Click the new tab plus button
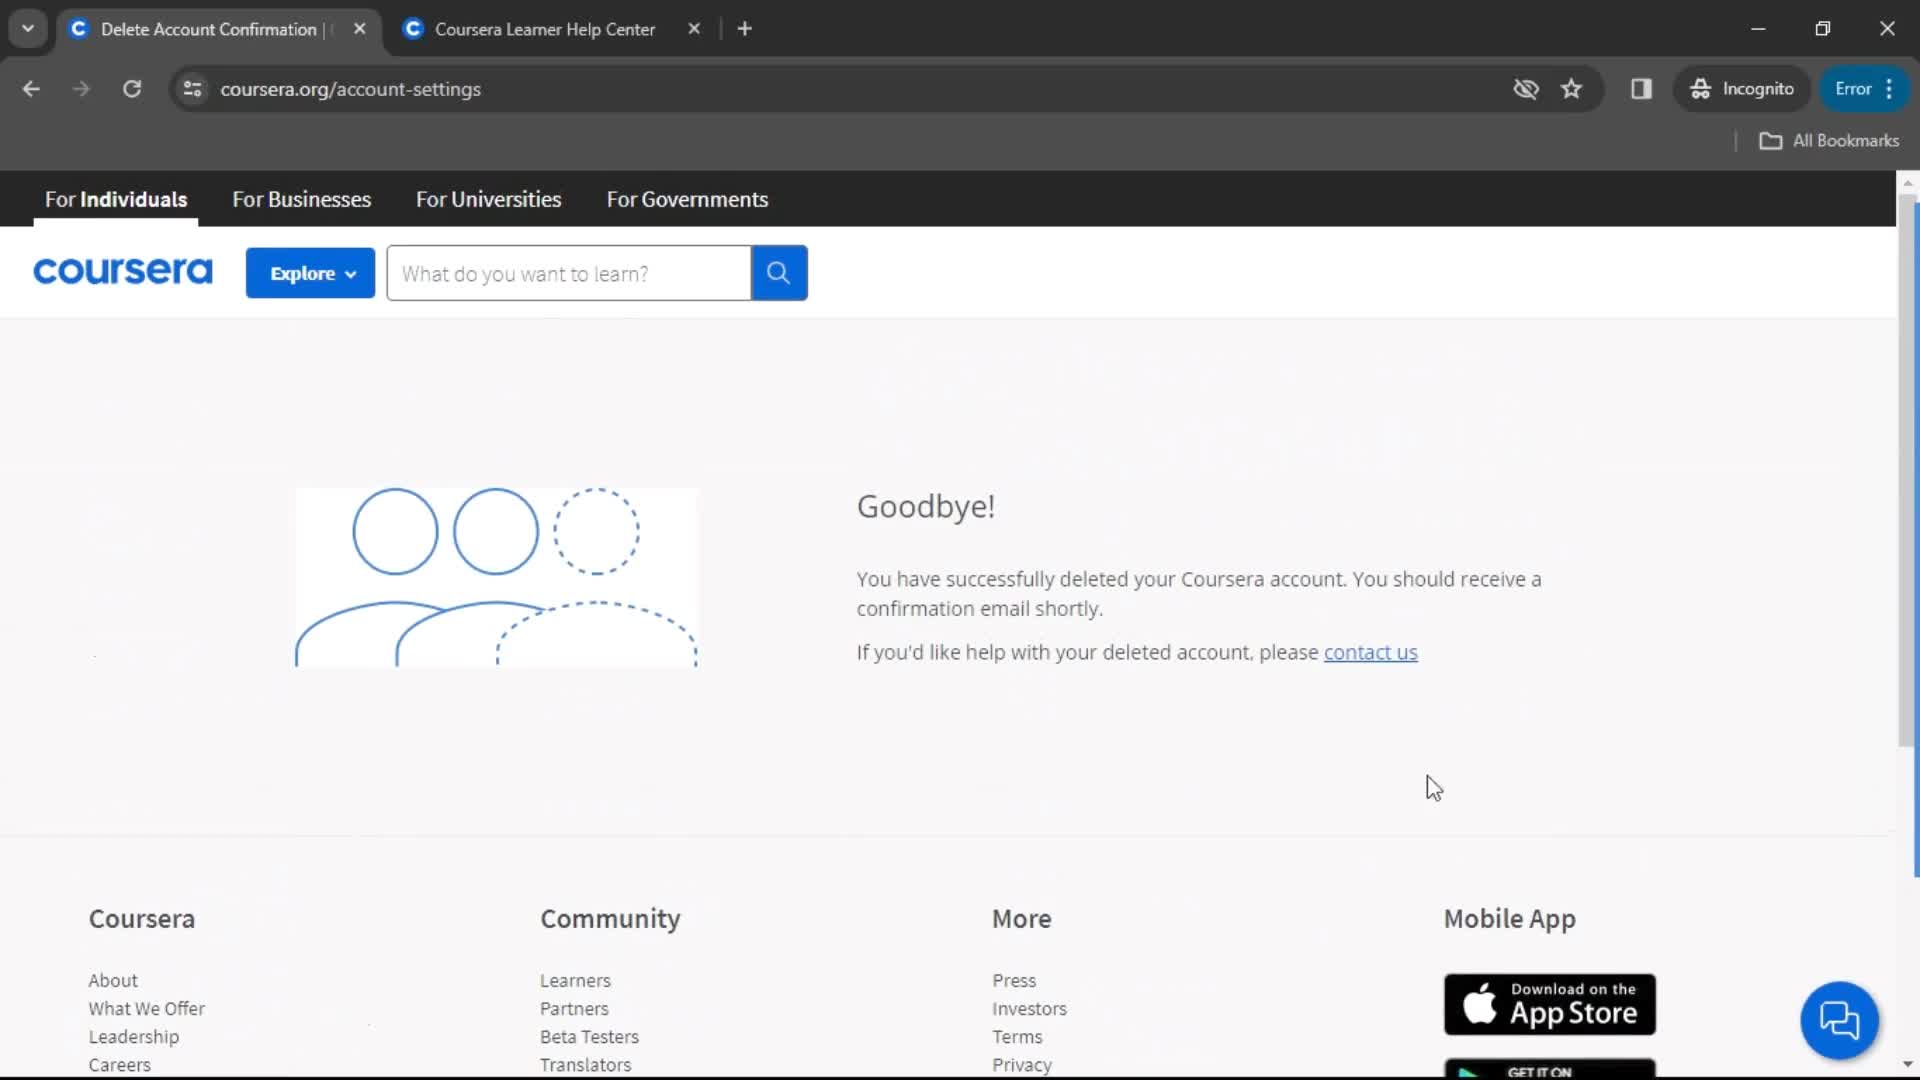The height and width of the screenshot is (1080, 1920). [x=745, y=29]
